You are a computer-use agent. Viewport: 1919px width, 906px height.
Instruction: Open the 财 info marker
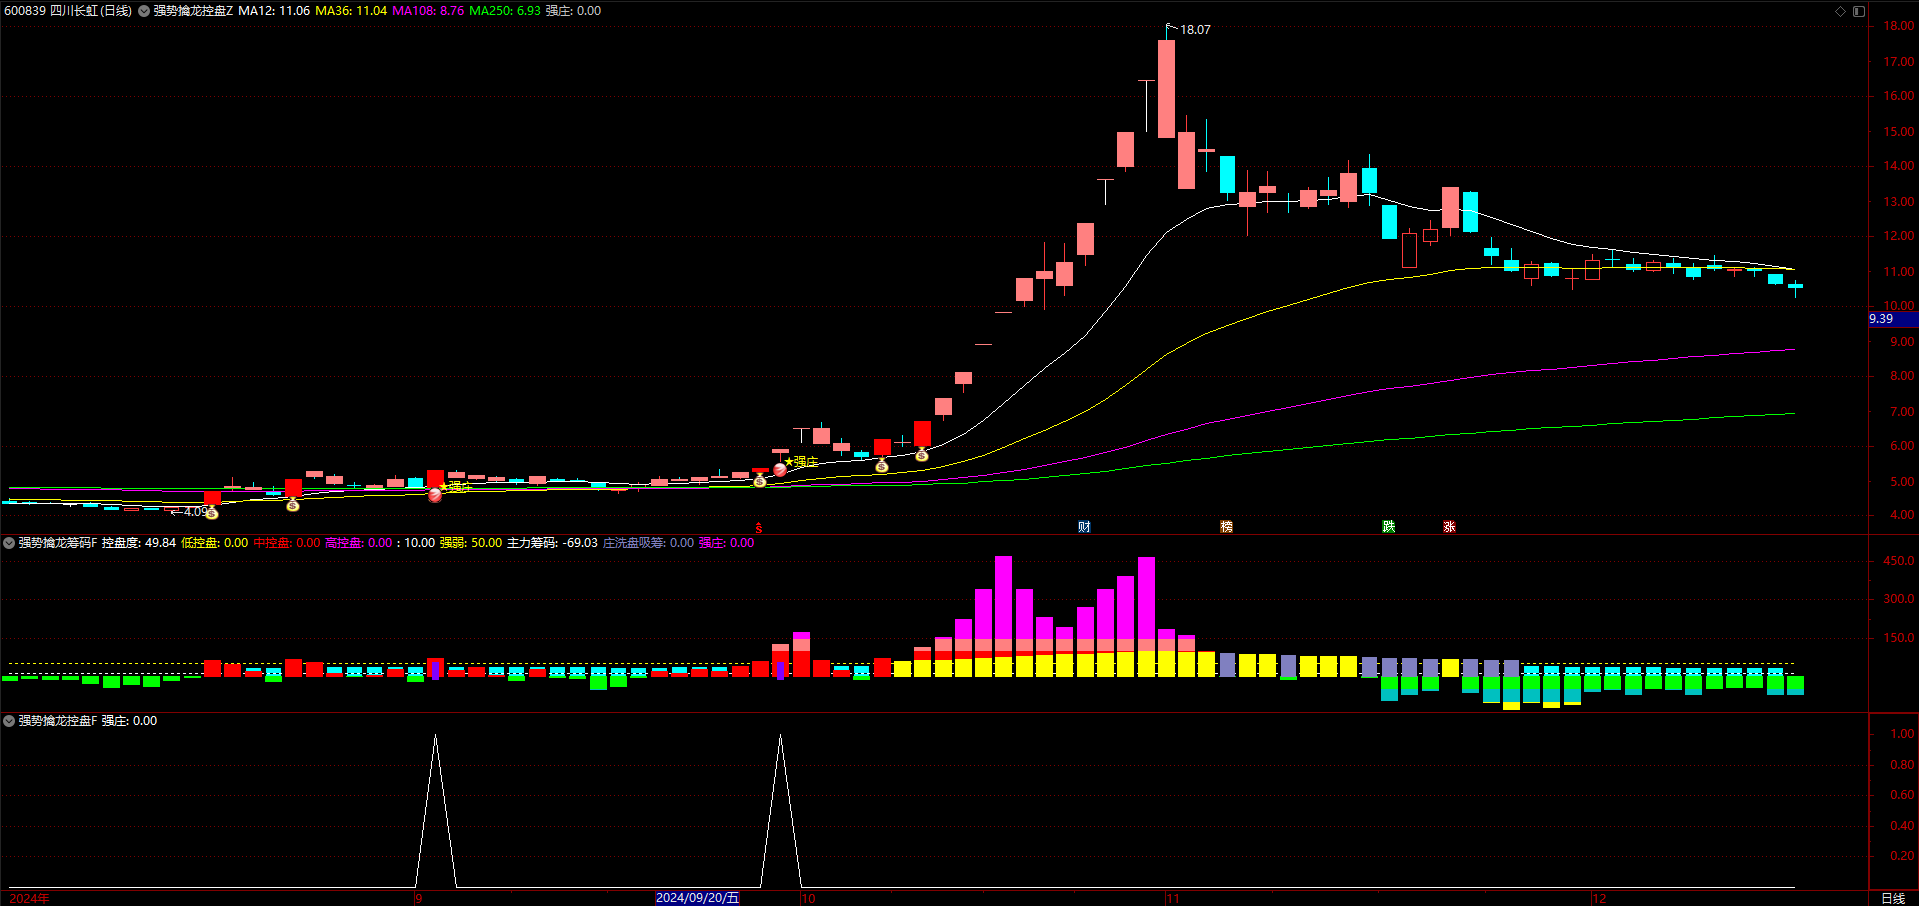(1084, 527)
